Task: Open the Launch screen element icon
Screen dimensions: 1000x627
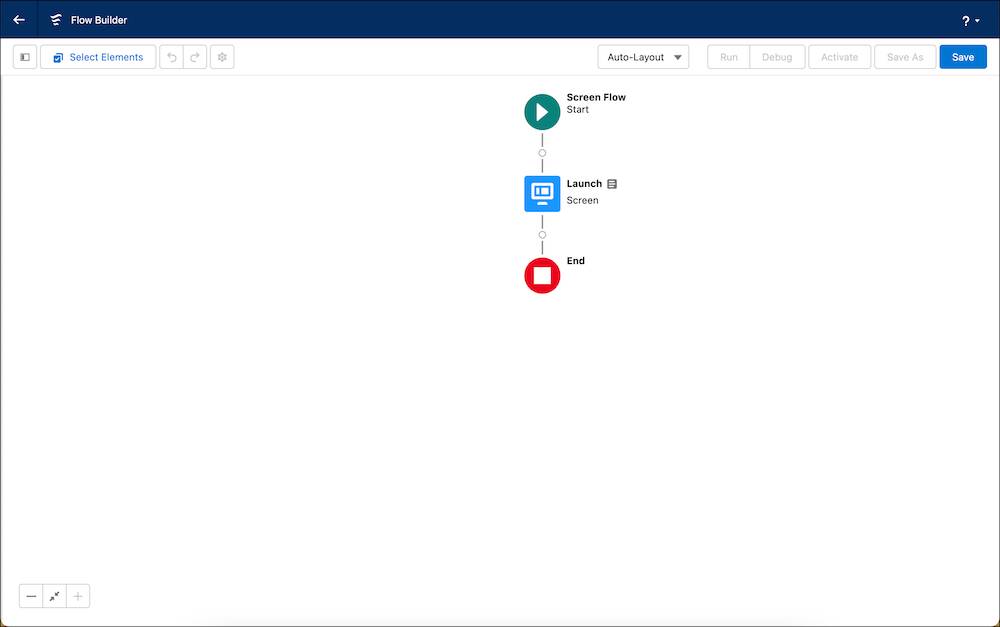Action: 542,193
